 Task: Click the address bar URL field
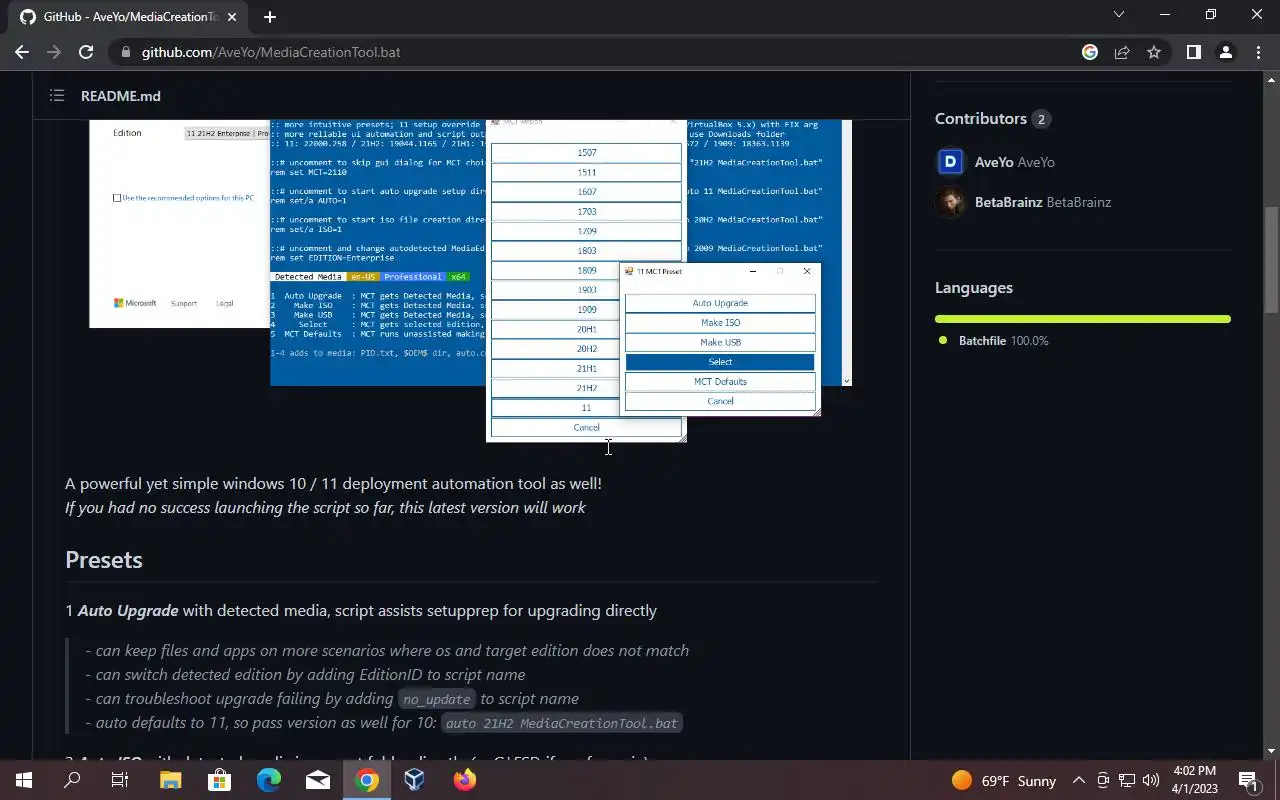600,52
